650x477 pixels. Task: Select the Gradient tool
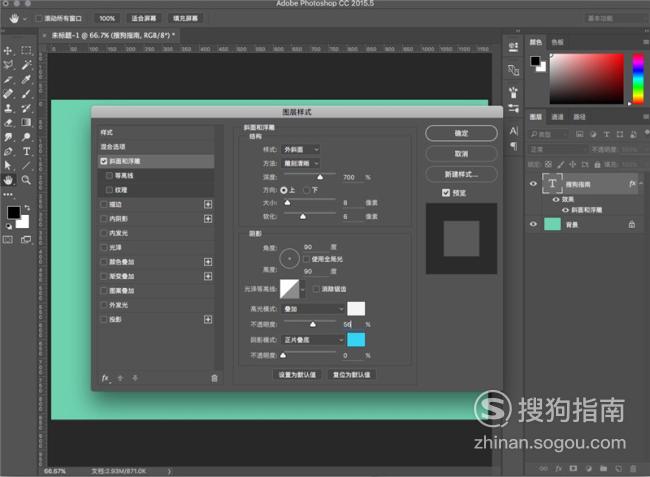[26, 123]
